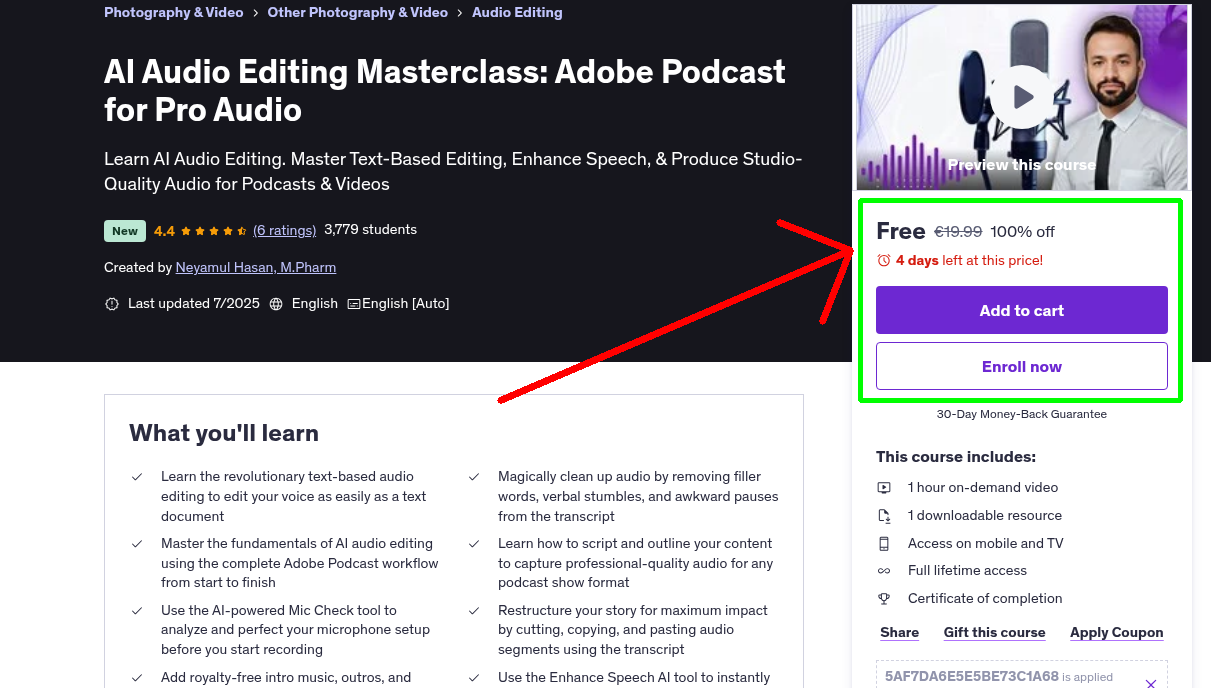Click the last updated badge icon
This screenshot has width=1211, height=688.
click(112, 304)
